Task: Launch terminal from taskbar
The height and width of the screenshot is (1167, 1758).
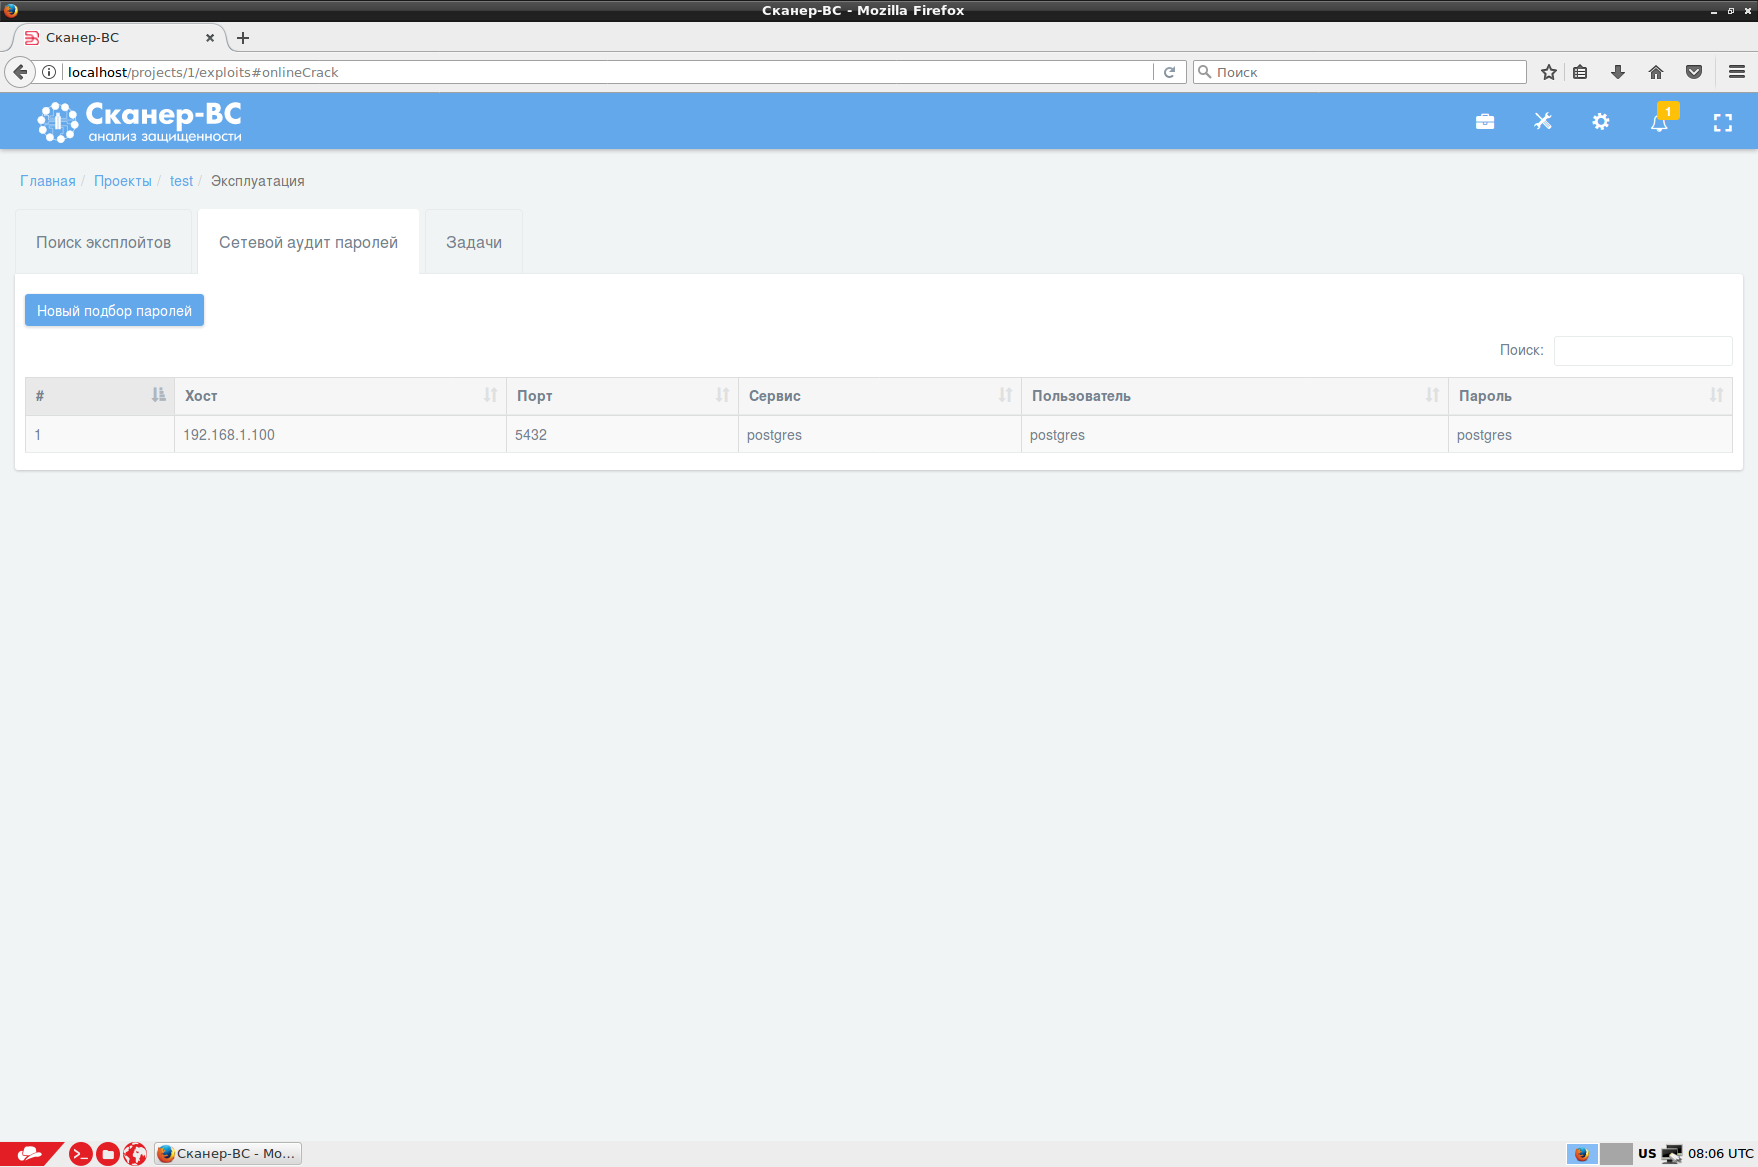Action: (81, 1154)
